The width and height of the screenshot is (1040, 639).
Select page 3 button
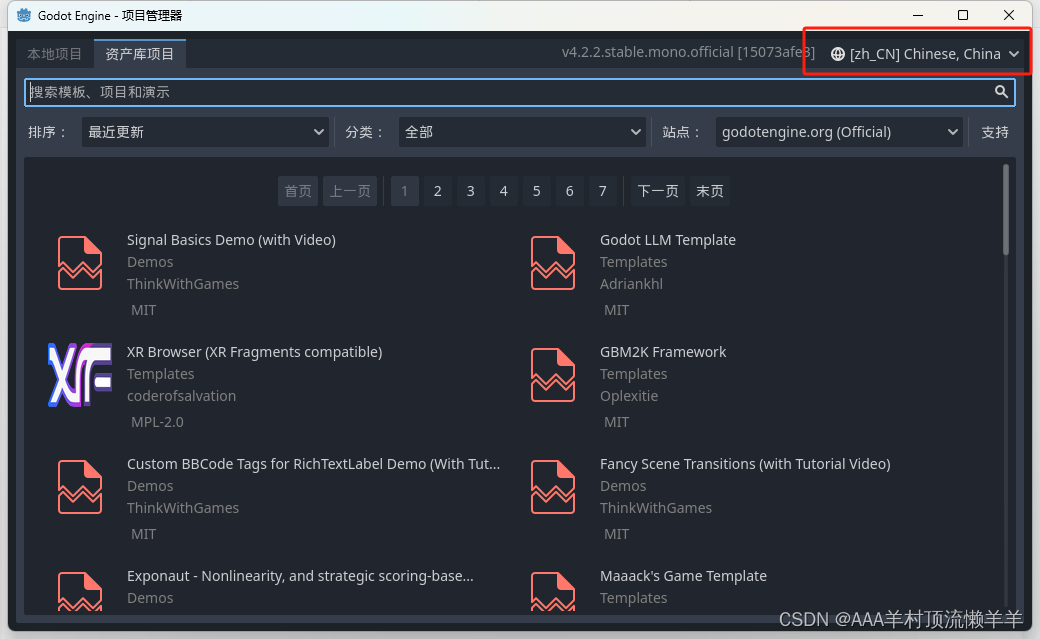point(471,191)
